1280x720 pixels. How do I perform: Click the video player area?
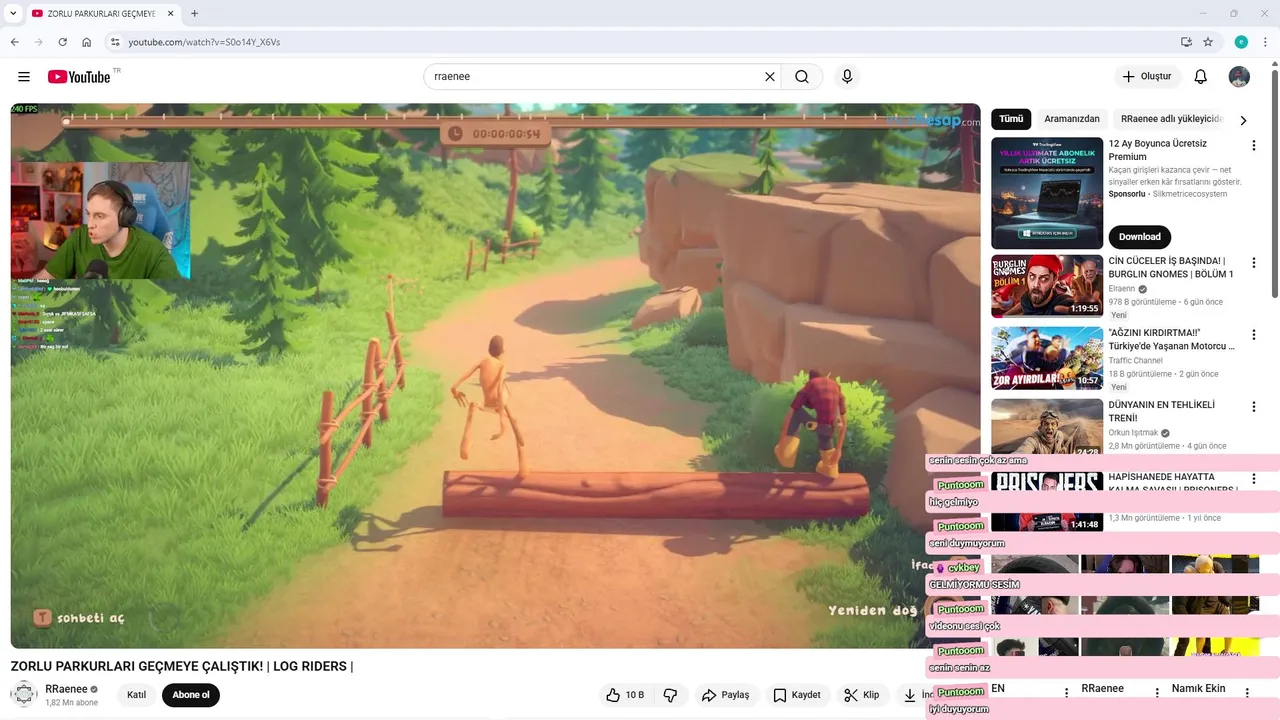point(495,376)
